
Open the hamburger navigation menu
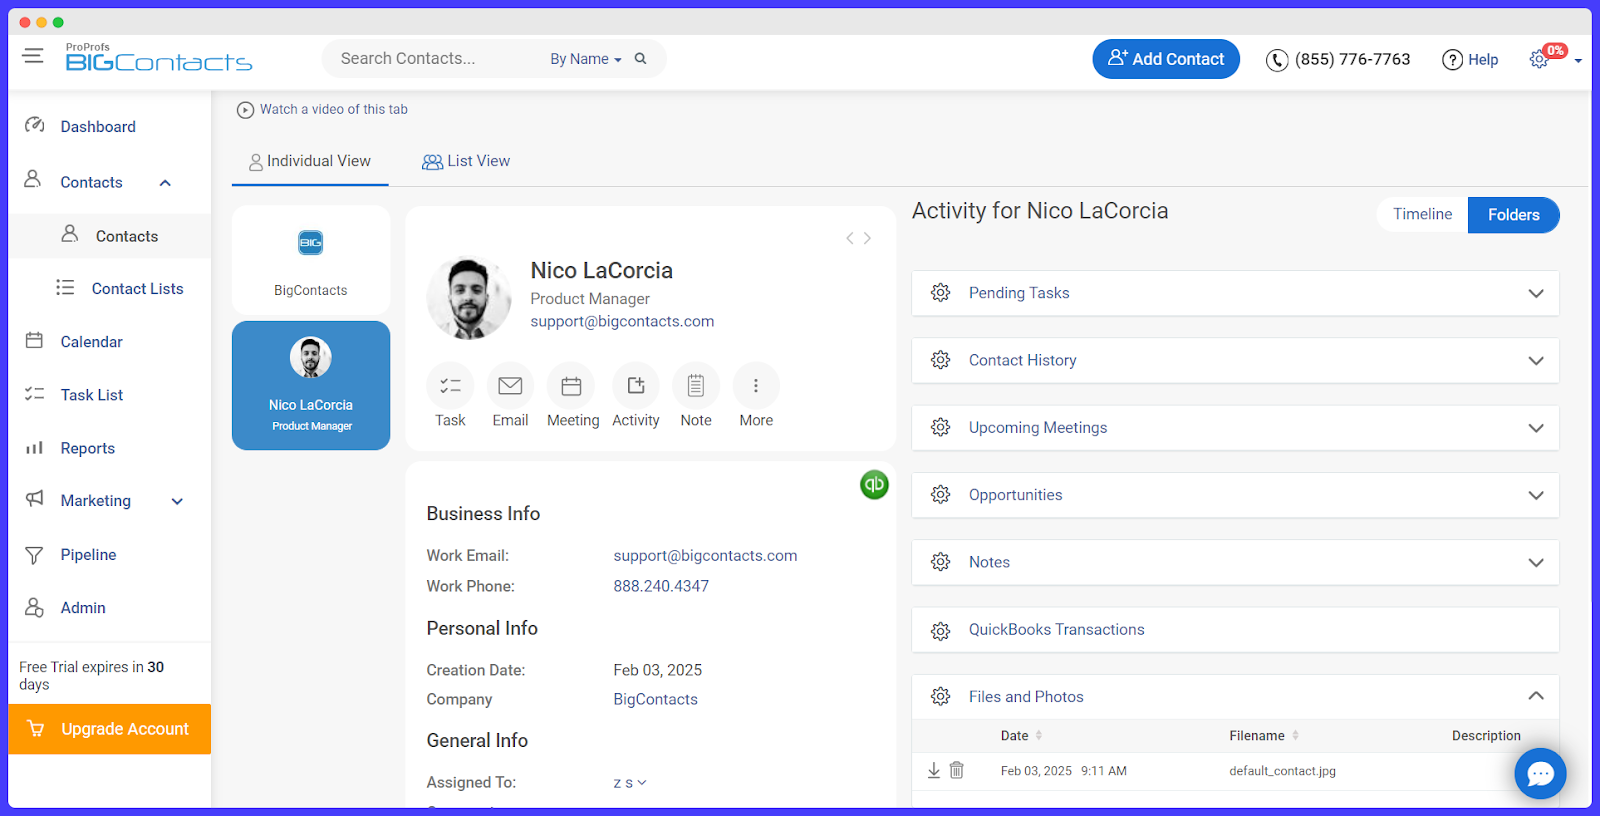click(x=33, y=56)
